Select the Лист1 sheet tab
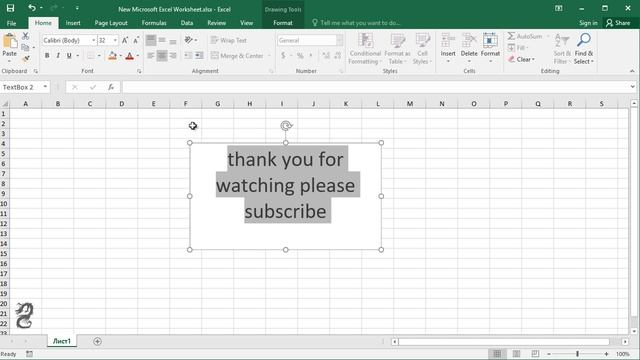Image resolution: width=640 pixels, height=360 pixels. click(x=62, y=341)
